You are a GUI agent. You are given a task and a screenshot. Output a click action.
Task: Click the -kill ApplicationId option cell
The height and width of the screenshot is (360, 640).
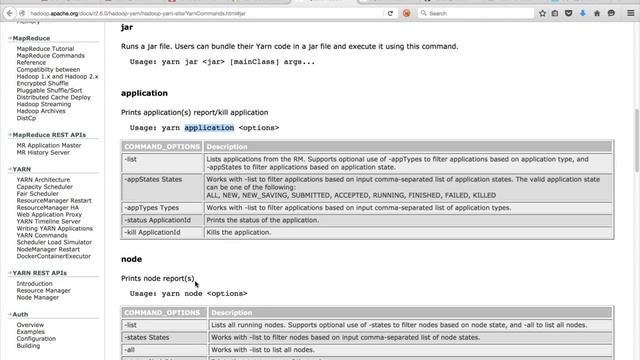(162, 232)
